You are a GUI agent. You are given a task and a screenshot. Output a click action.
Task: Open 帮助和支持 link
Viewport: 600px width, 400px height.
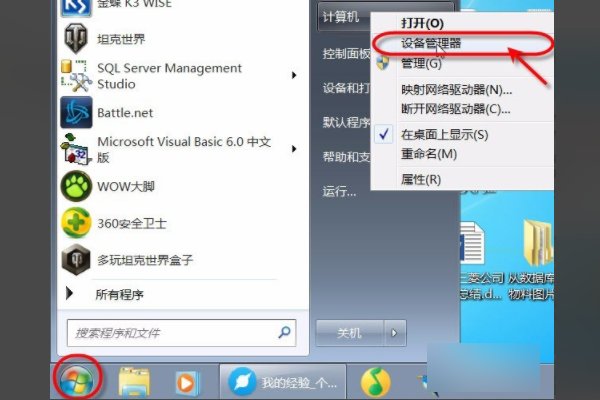346,157
